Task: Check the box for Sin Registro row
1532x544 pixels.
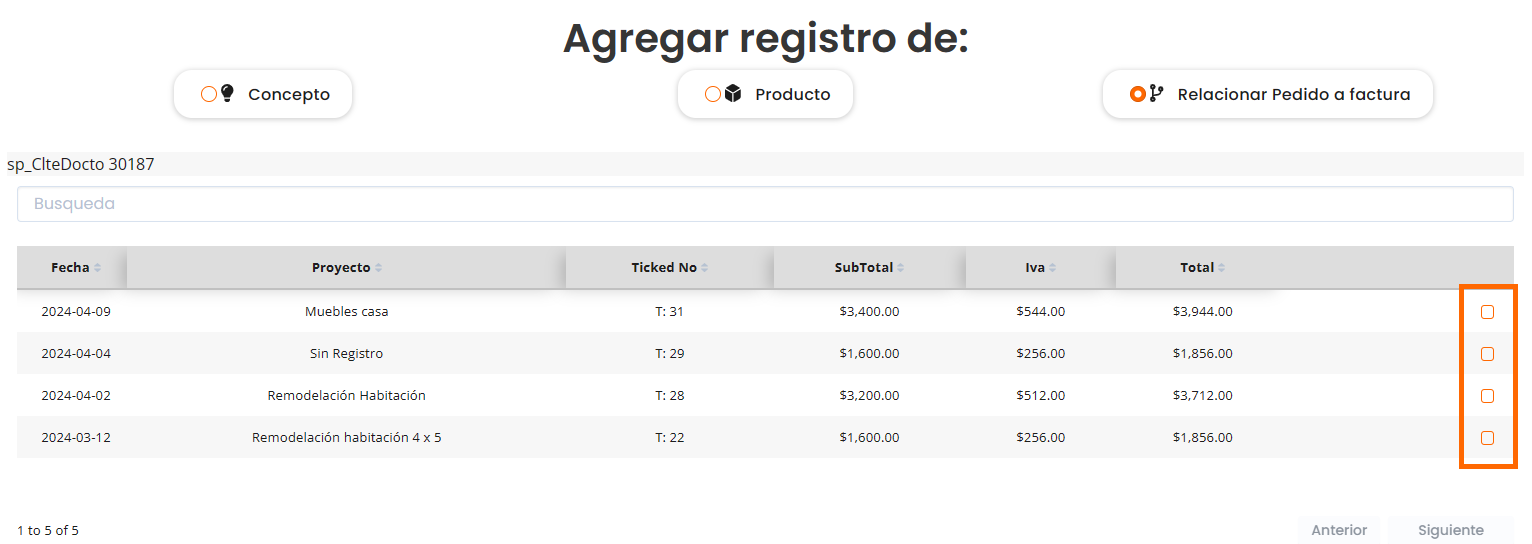Action: (x=1487, y=354)
